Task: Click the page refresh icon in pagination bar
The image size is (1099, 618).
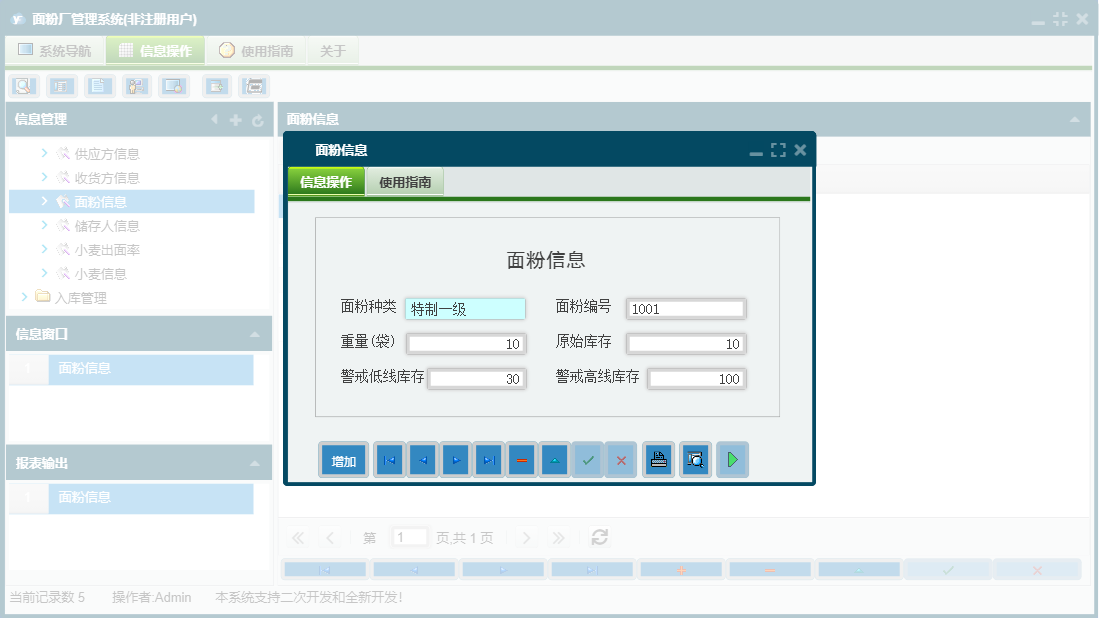Action: tap(598, 537)
